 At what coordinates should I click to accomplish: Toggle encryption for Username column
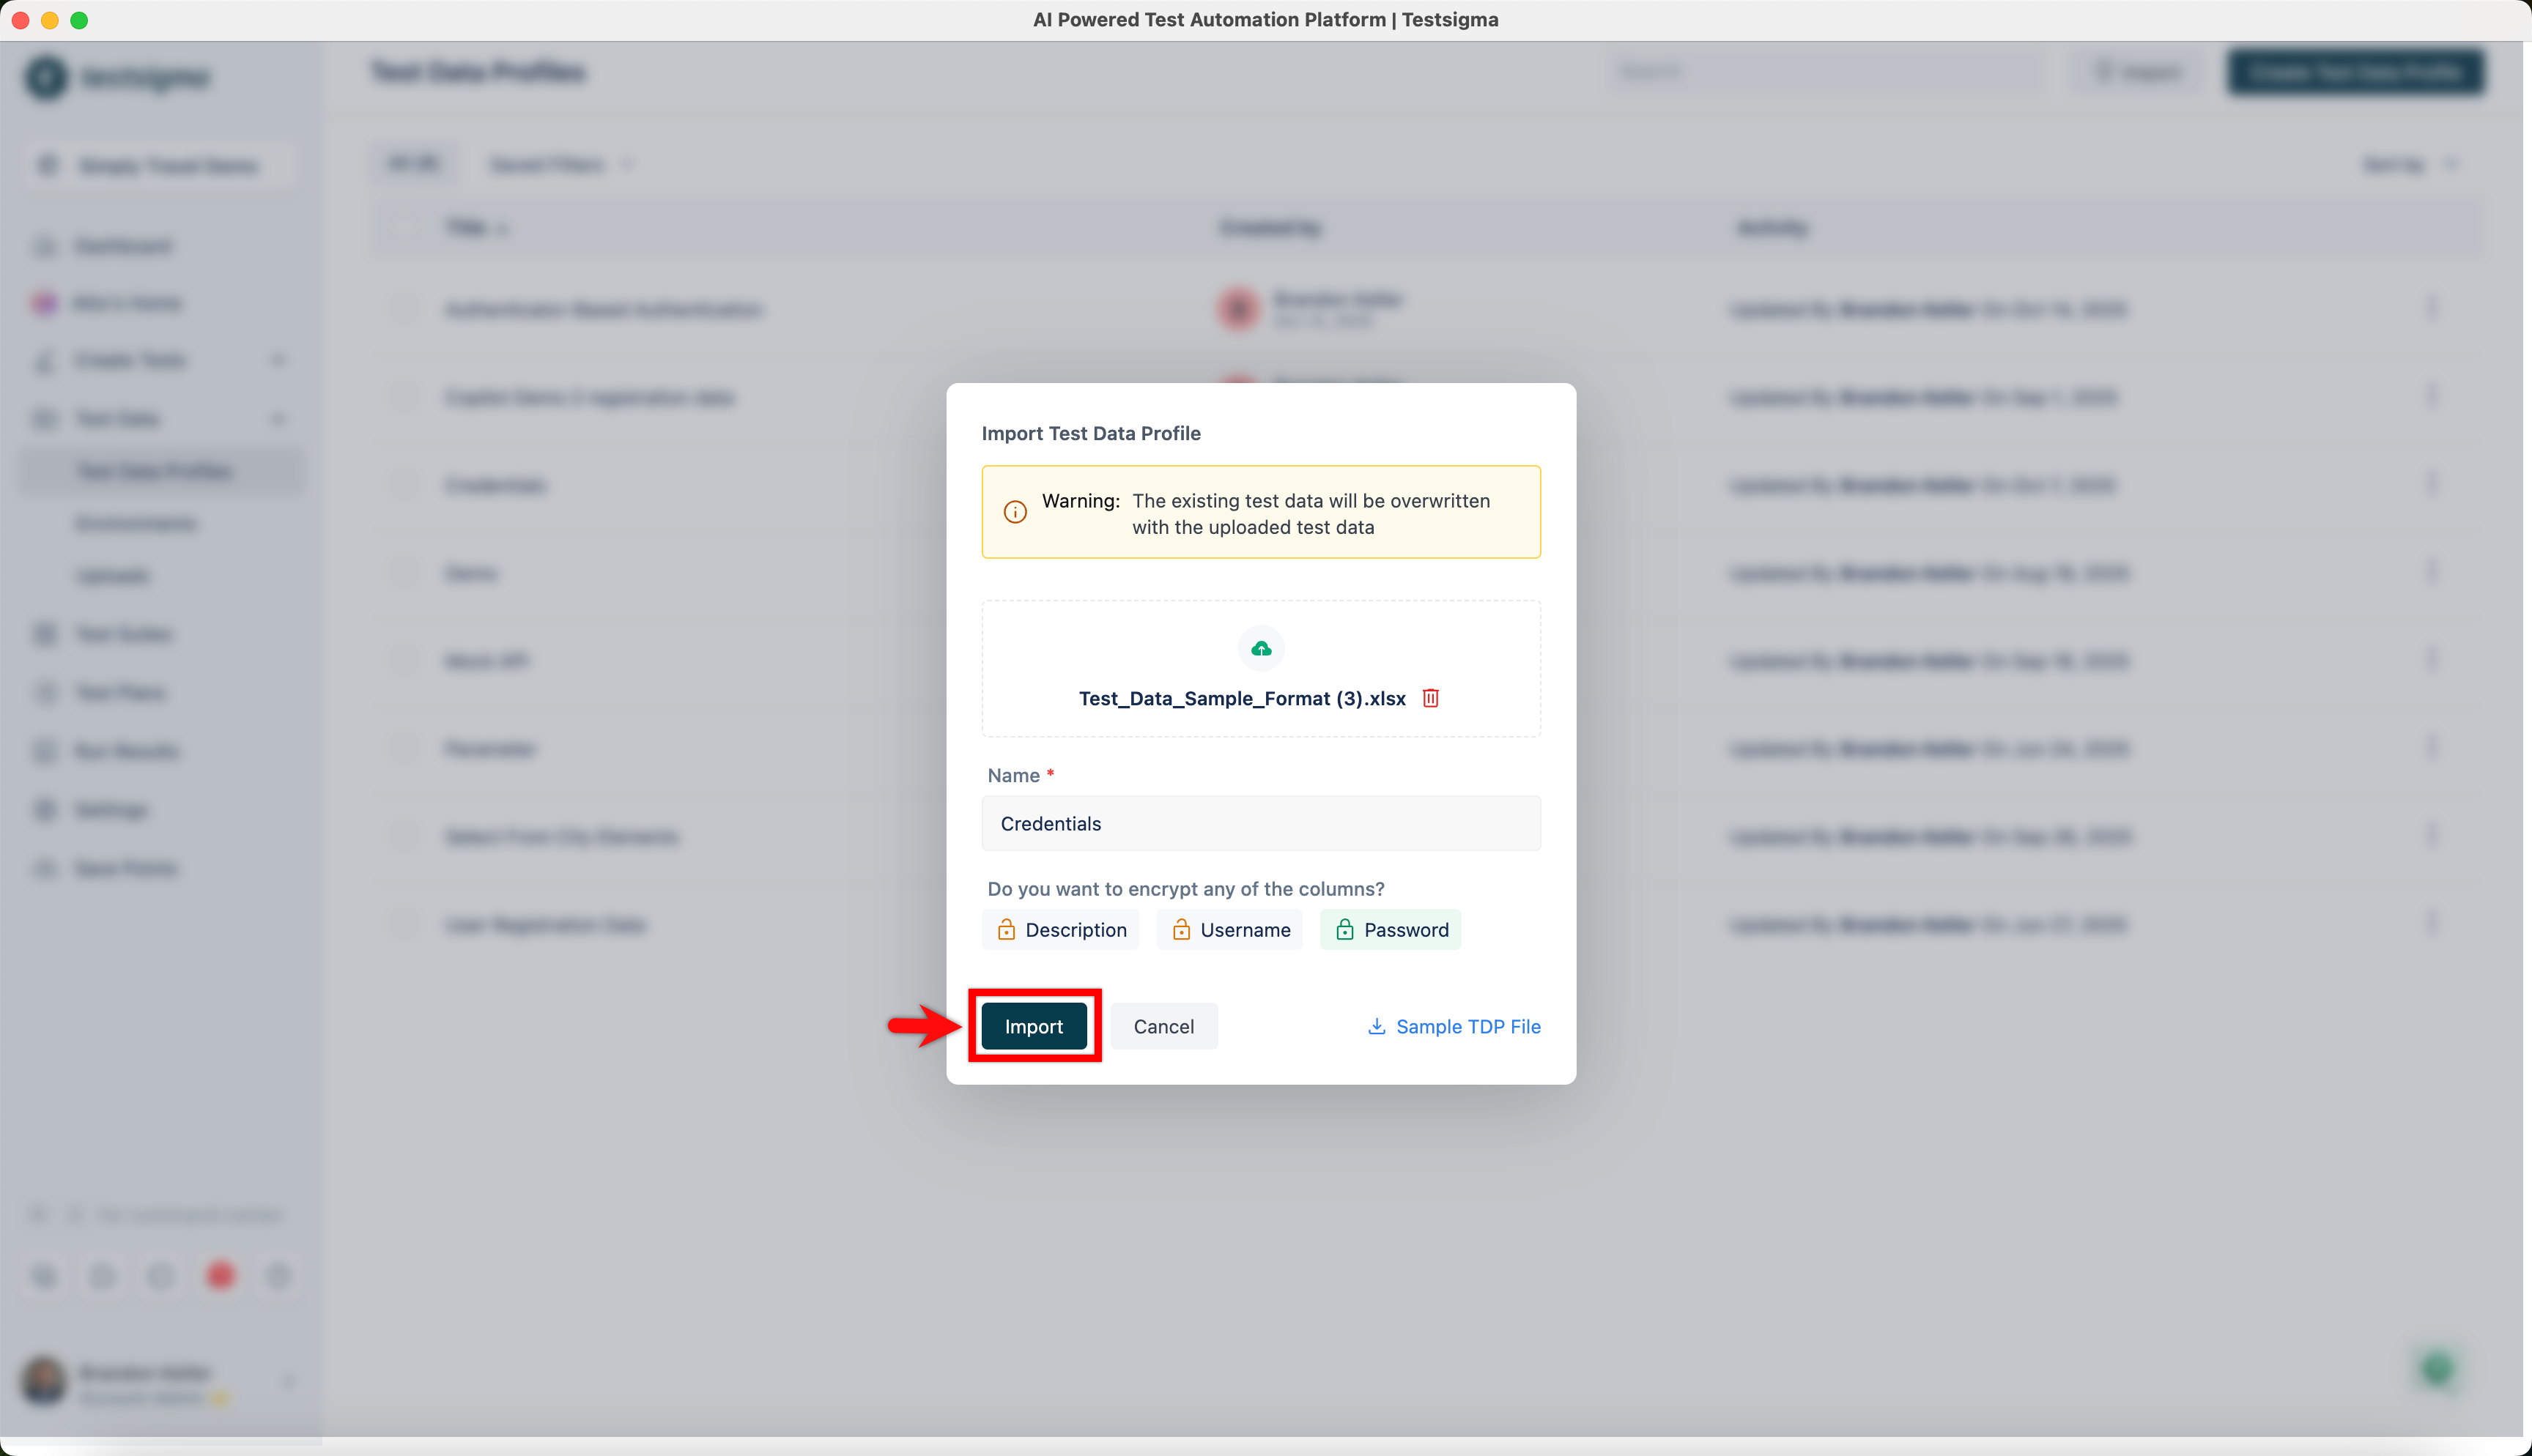point(1230,930)
